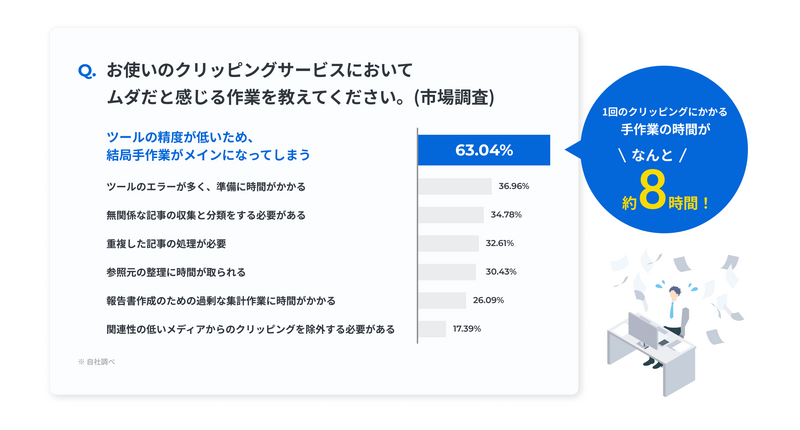The height and width of the screenshot is (430, 800).
Task: Click the bubble text 手作業の時間が
Action: [x=665, y=130]
